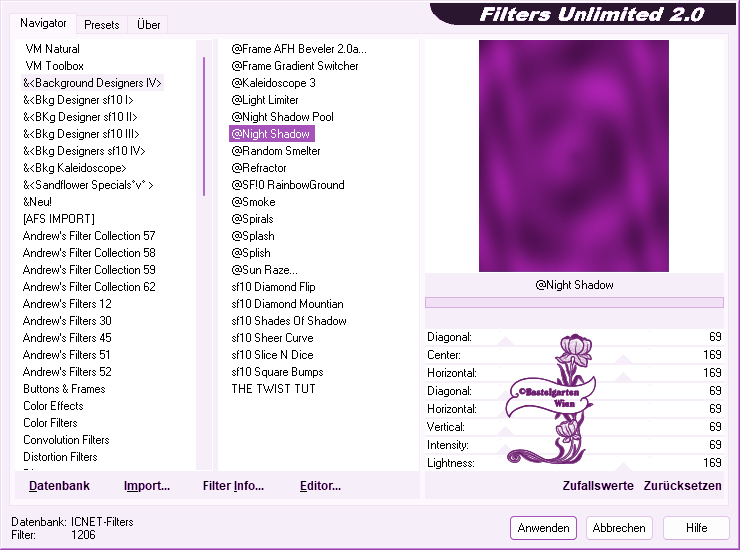The width and height of the screenshot is (740, 550).
Task: Choose sf10 Diamond Flip filter
Action: [273, 287]
